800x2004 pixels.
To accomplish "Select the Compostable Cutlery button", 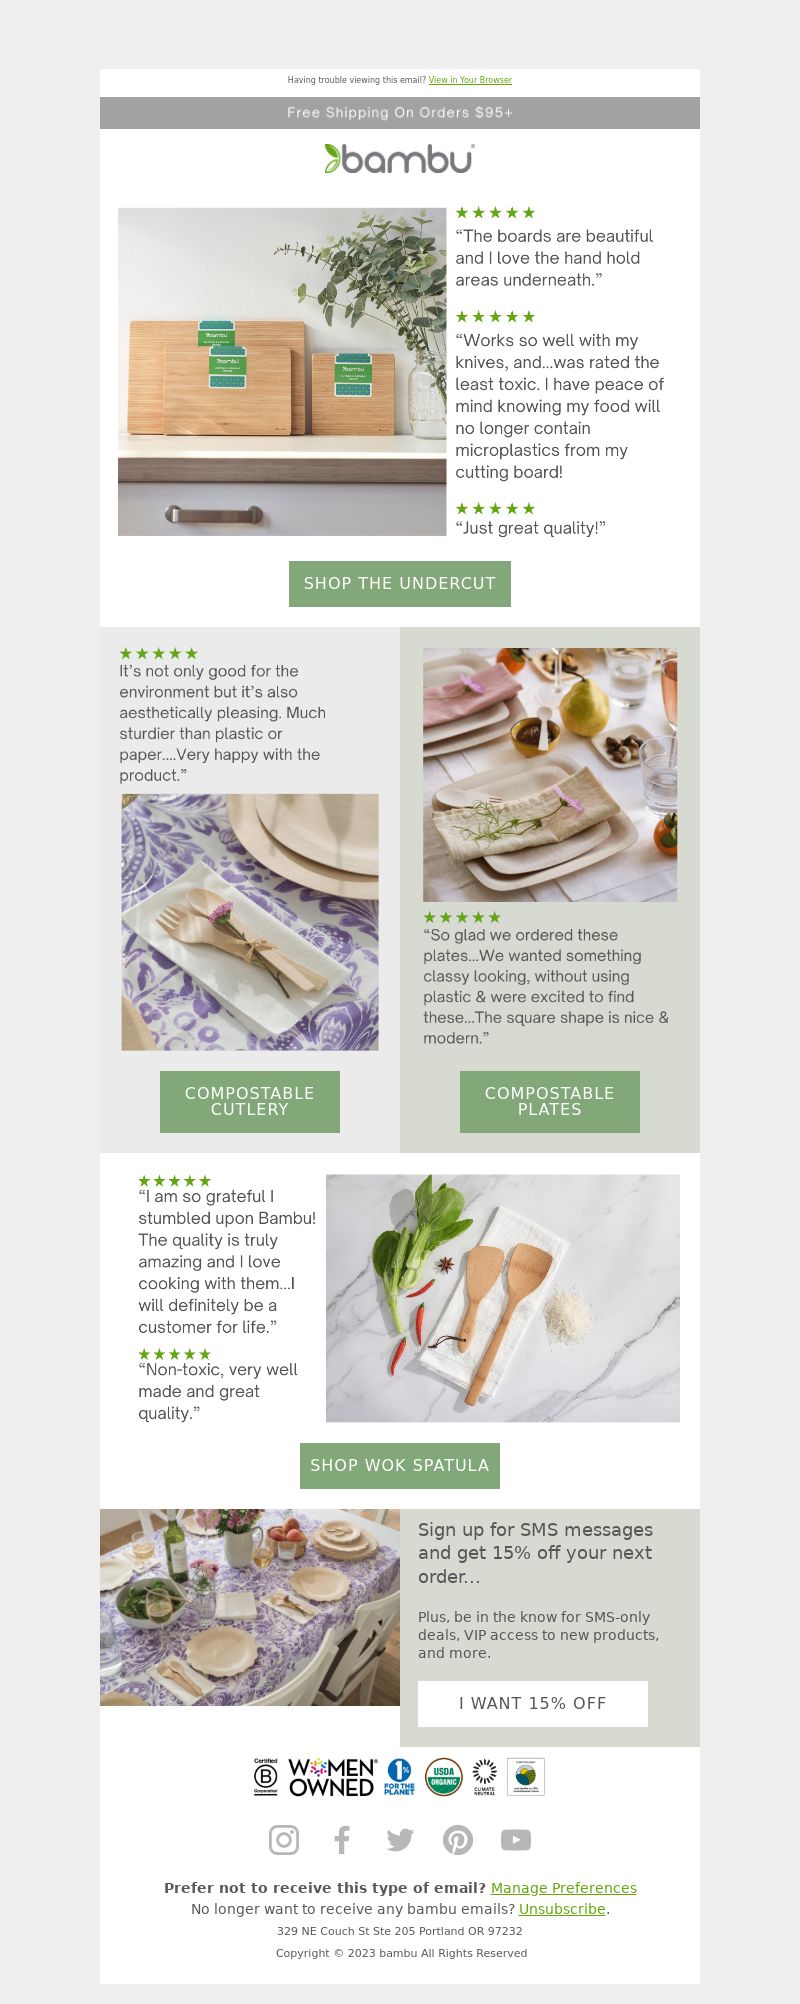I will (x=250, y=1102).
